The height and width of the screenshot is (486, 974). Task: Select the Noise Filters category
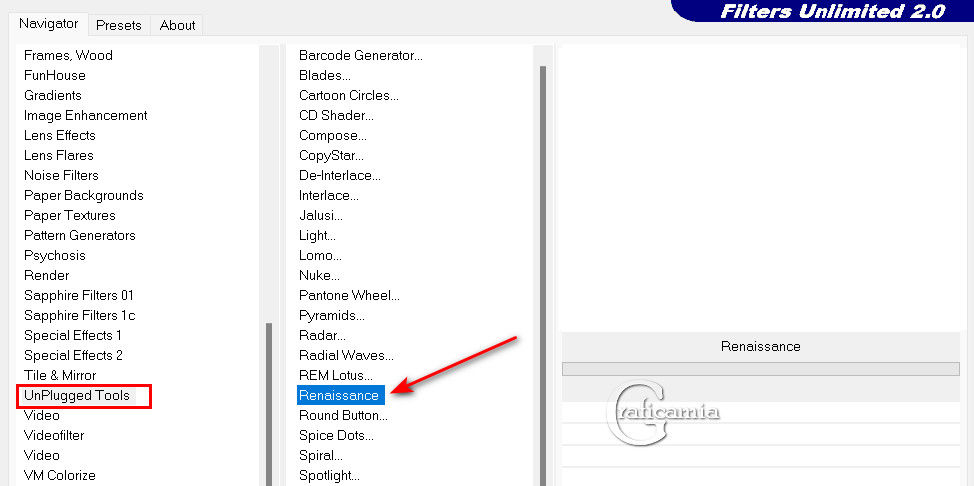(x=61, y=175)
